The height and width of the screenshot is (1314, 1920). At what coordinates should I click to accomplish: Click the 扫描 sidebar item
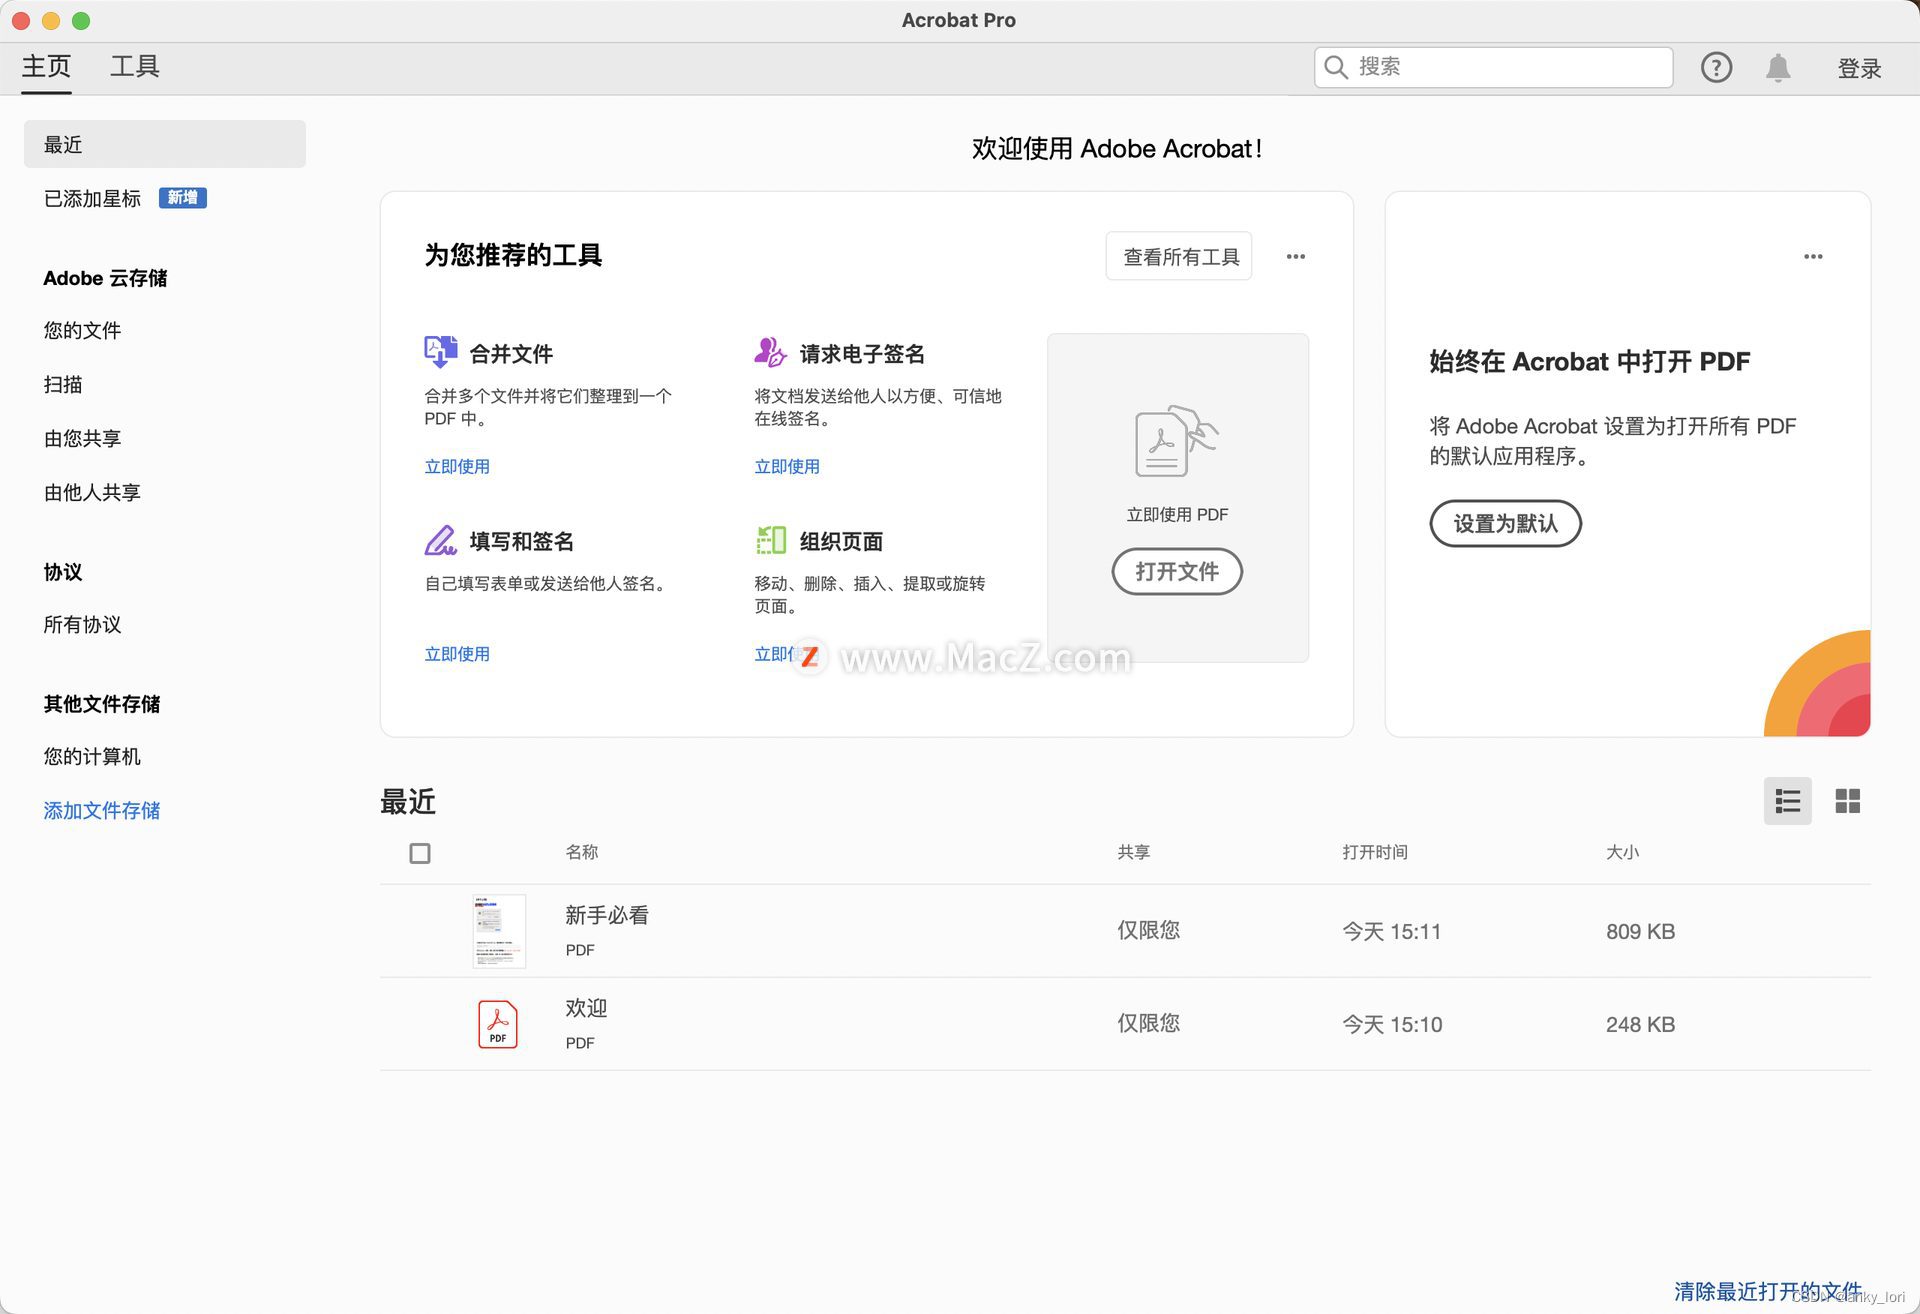pyautogui.click(x=63, y=384)
